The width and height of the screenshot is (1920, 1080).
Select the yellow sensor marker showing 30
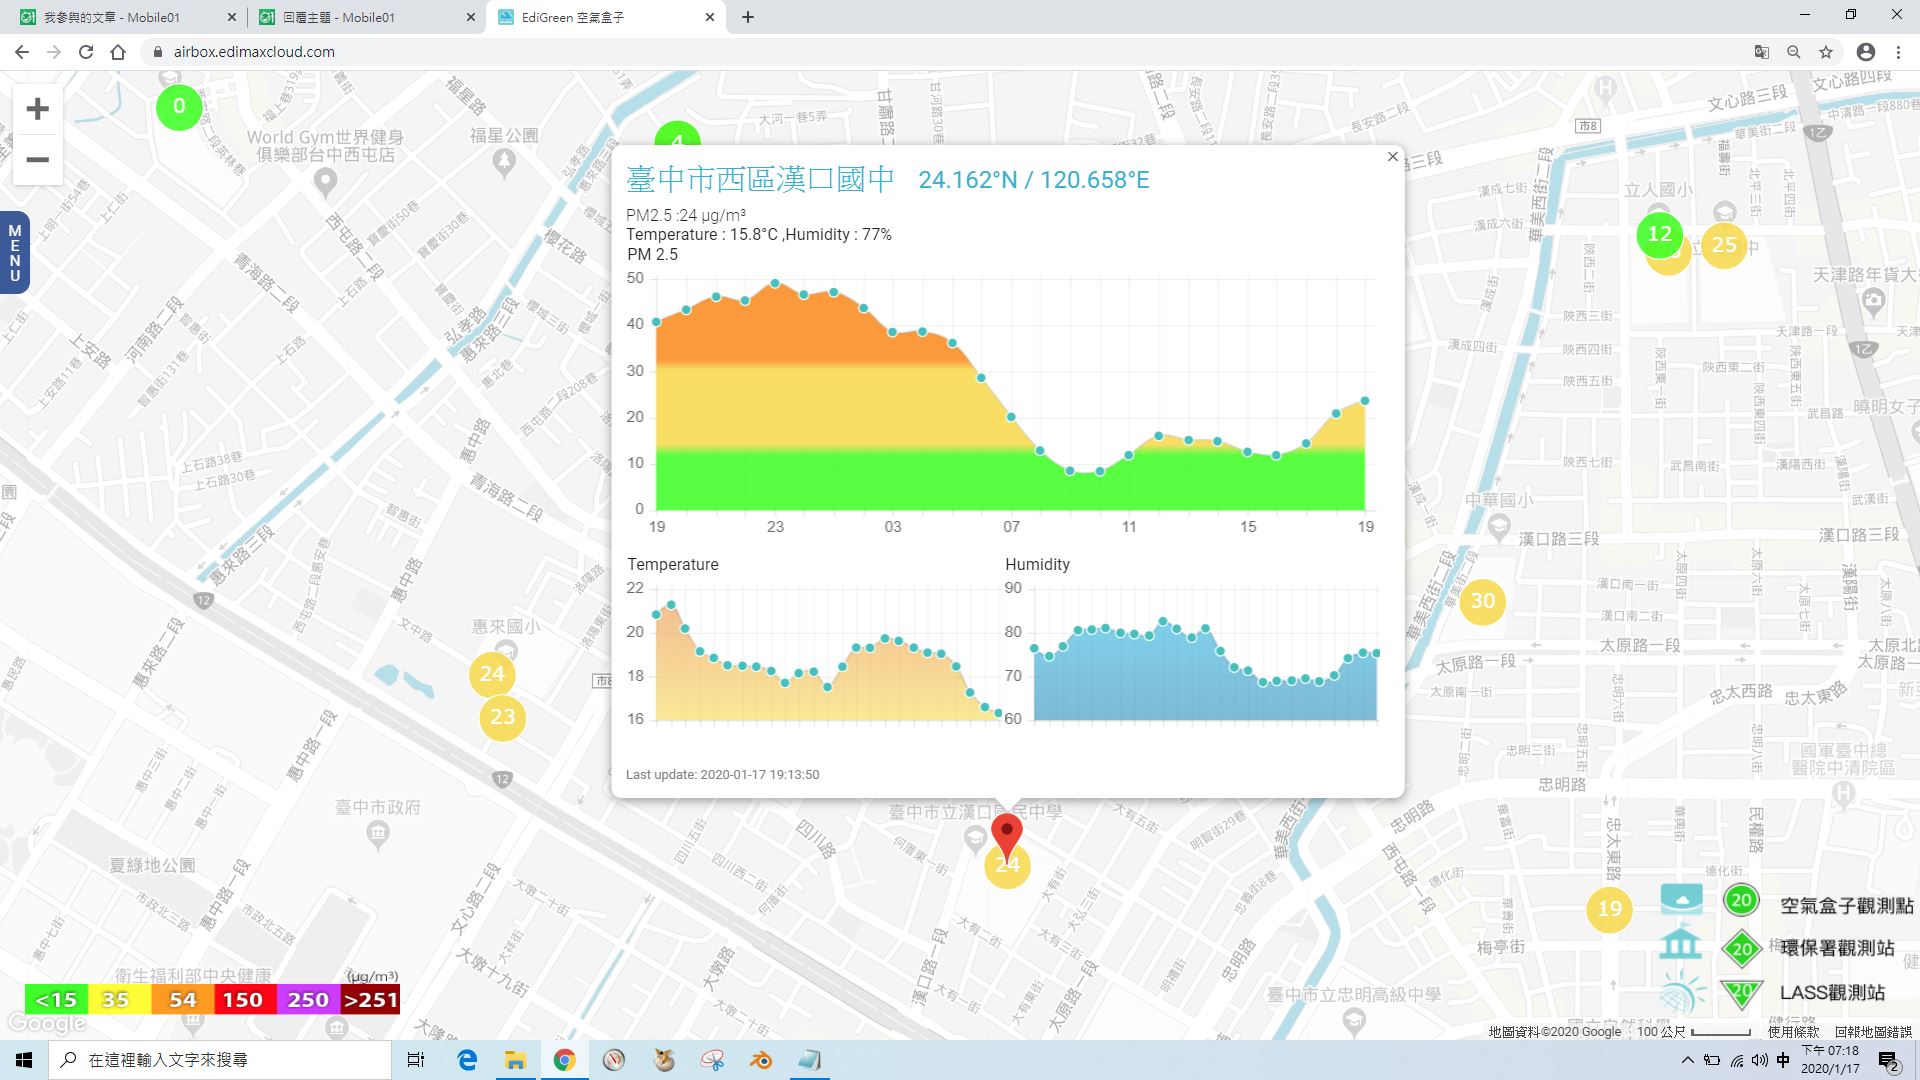[x=1483, y=601]
